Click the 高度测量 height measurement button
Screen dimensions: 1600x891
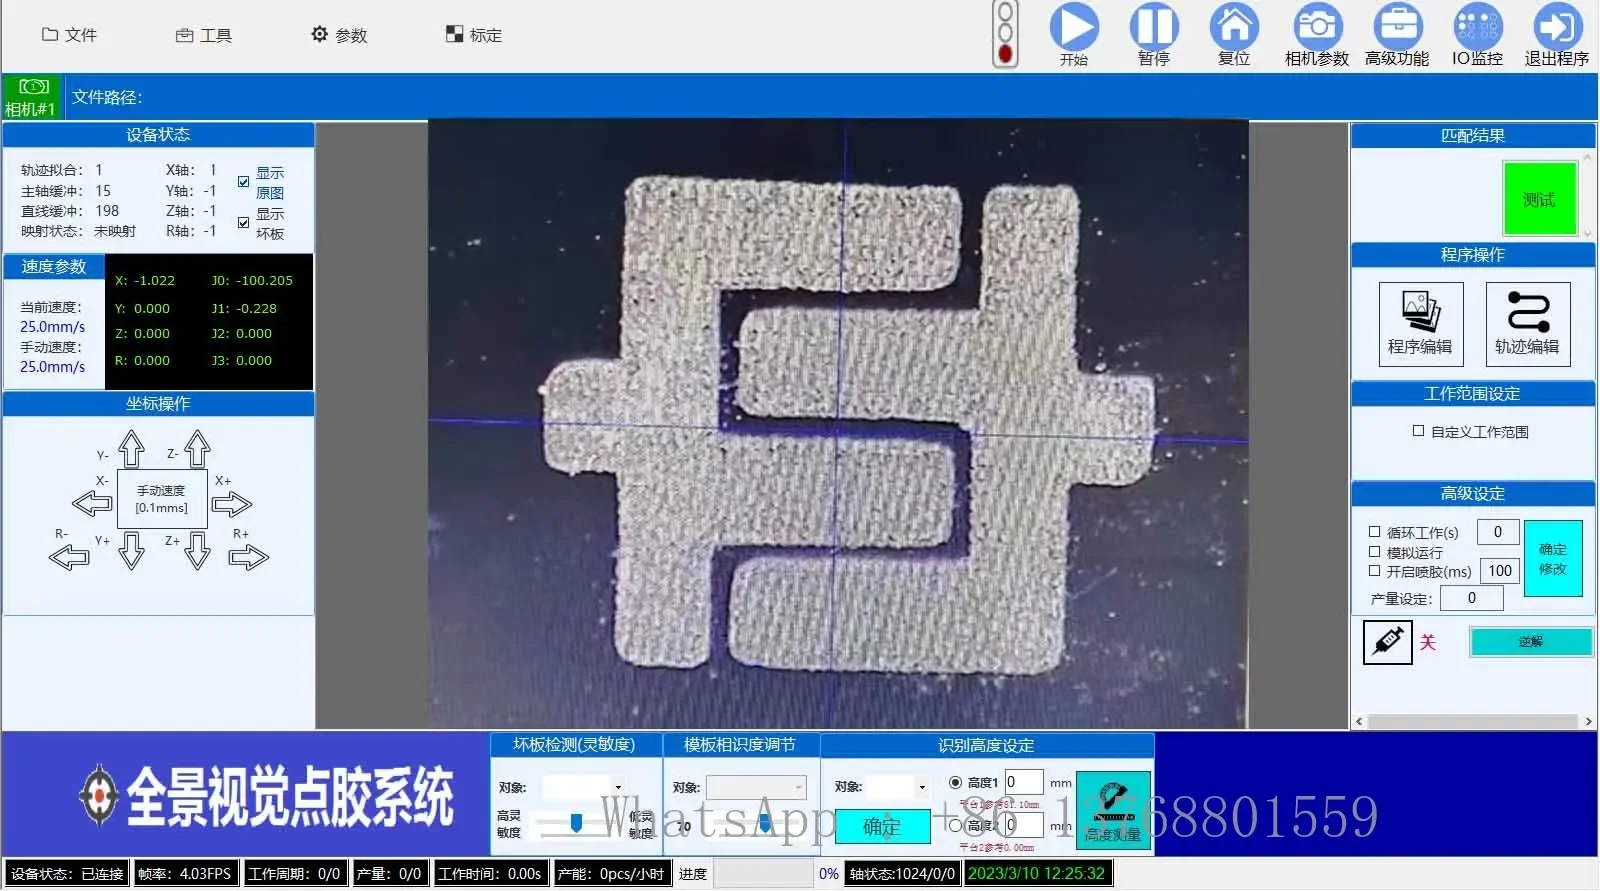click(x=1113, y=811)
